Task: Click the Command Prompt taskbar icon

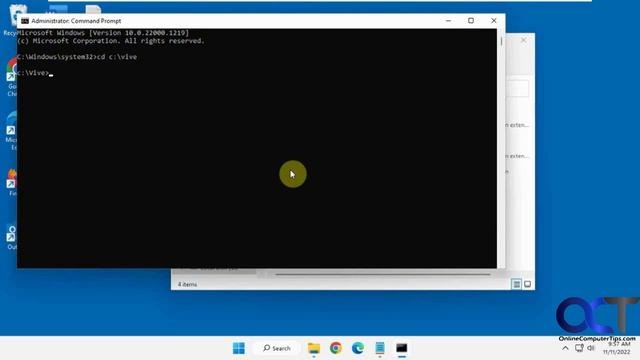Action: [402, 348]
